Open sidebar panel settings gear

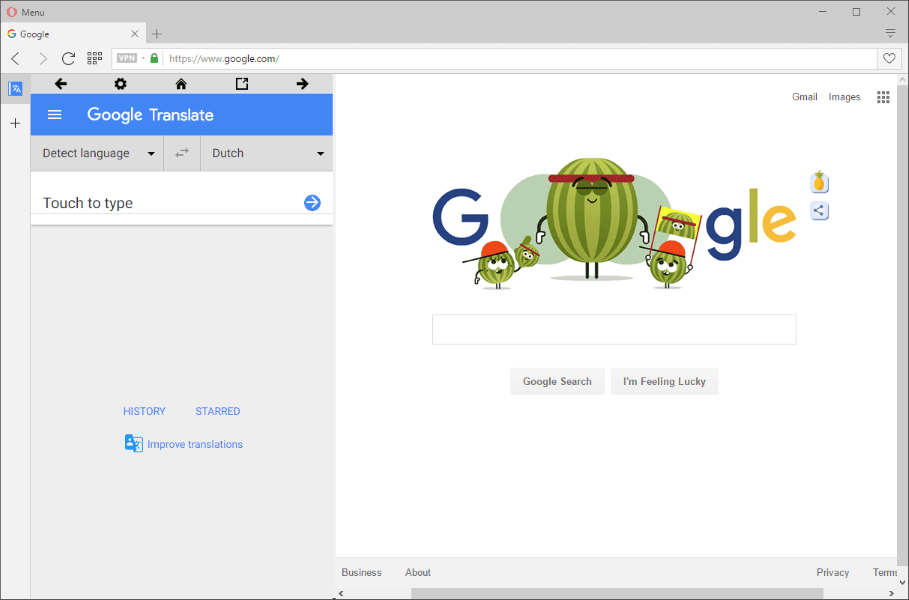click(120, 84)
